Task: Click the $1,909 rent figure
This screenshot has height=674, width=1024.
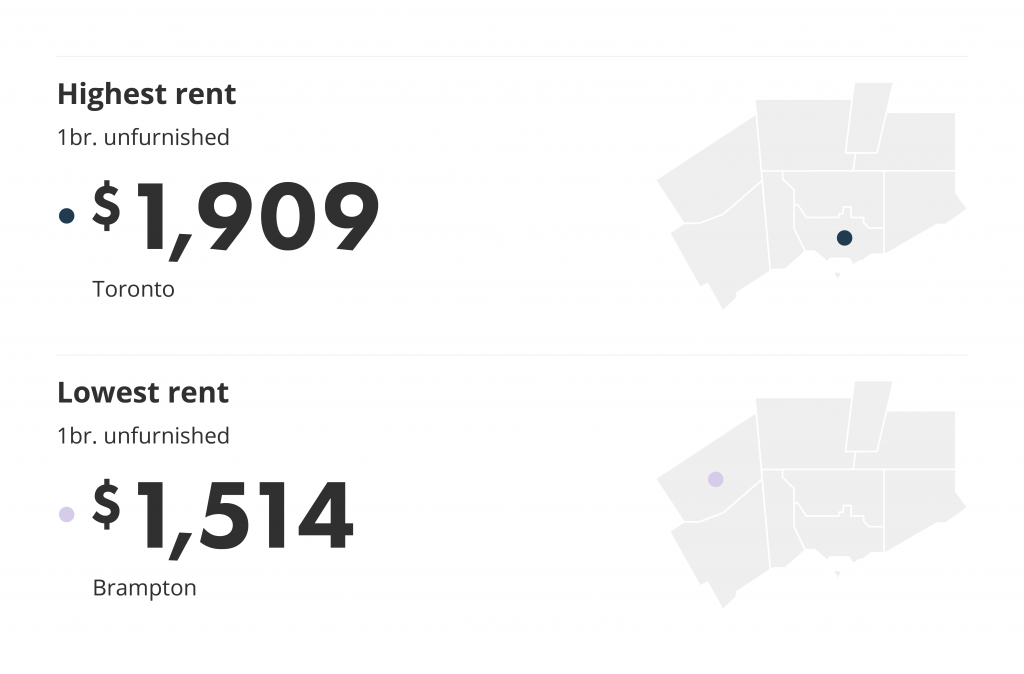Action: [235, 219]
